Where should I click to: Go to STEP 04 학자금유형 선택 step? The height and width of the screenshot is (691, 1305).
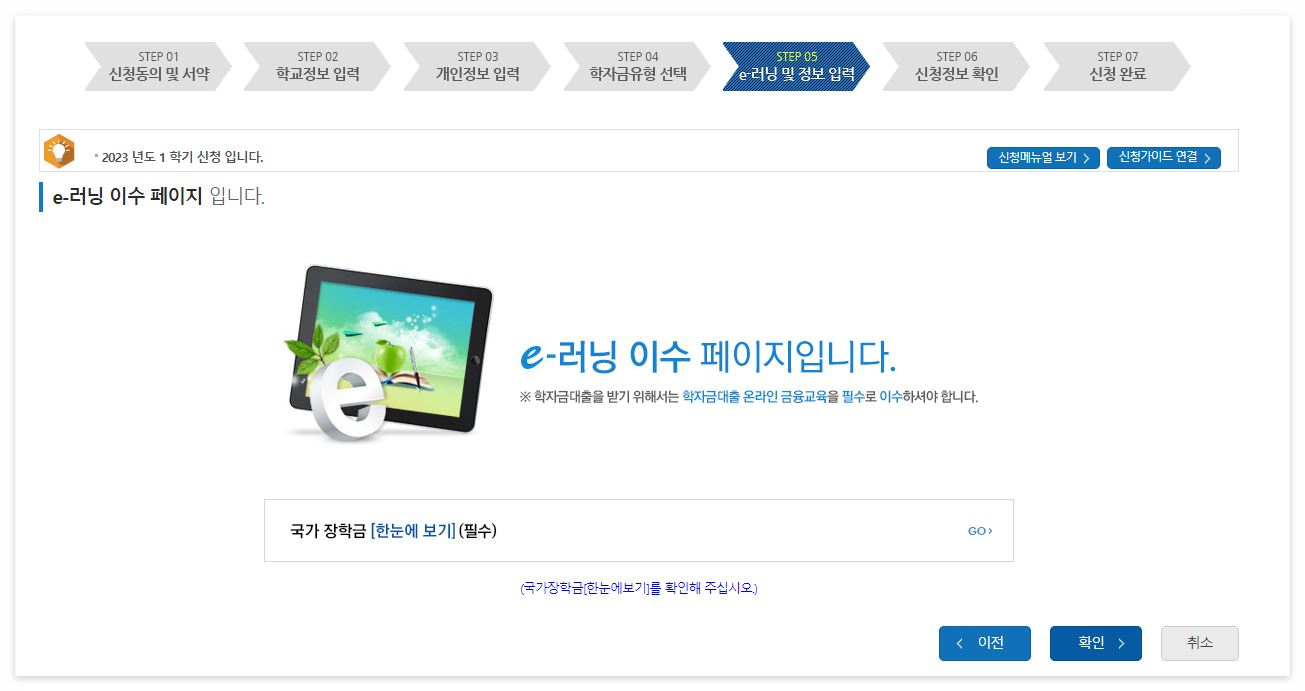coord(635,63)
